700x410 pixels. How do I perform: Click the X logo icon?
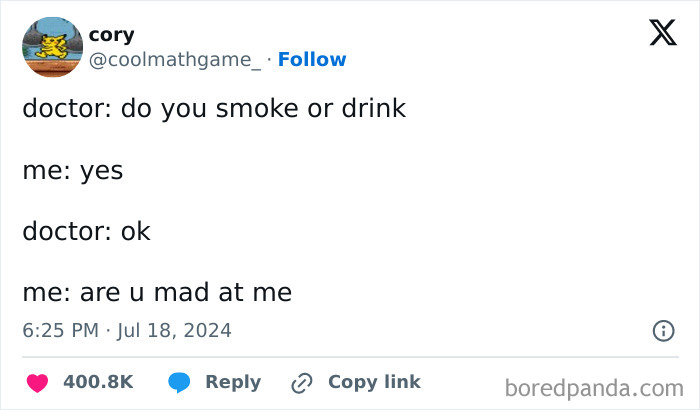coord(663,33)
